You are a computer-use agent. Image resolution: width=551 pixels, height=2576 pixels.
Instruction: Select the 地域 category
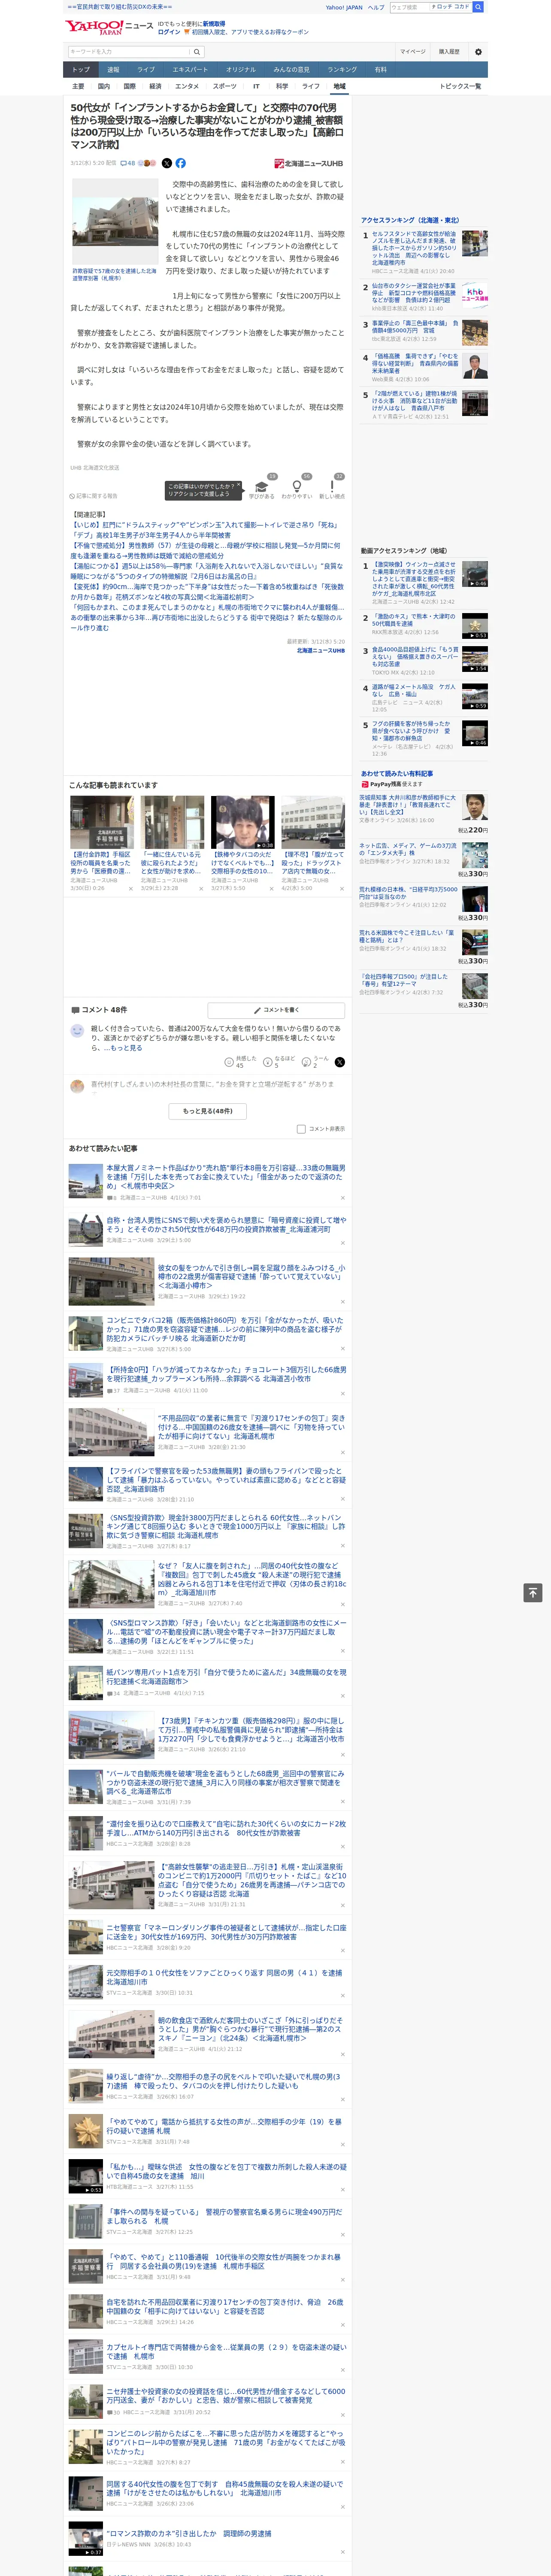pyautogui.click(x=340, y=86)
